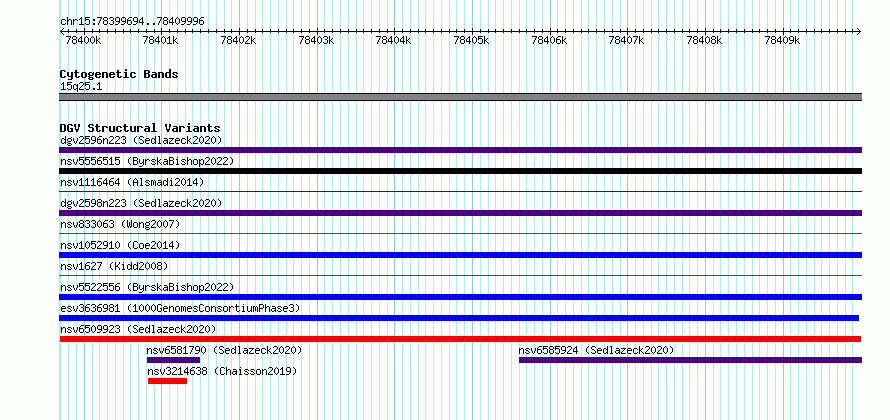This screenshot has width=890, height=420.
Task: Click the ruler's left arrowhead
Action: pyautogui.click(x=62, y=31)
